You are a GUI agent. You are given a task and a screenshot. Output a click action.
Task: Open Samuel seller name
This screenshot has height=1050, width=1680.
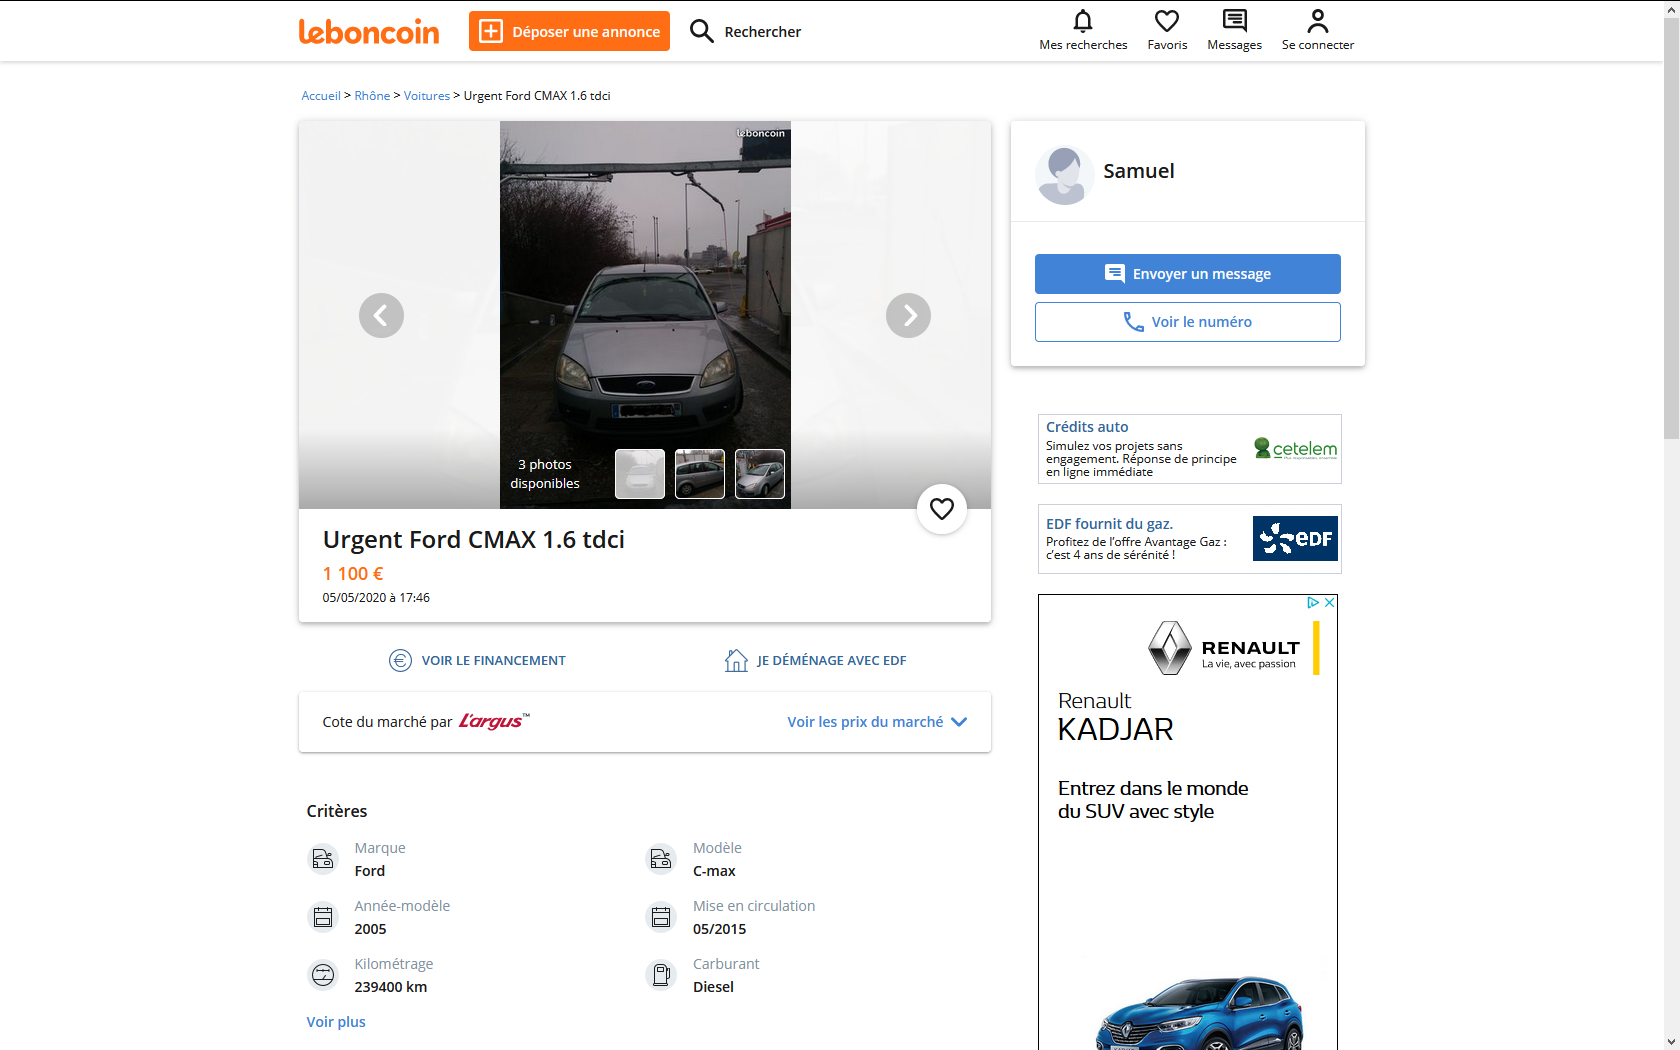tap(1139, 171)
